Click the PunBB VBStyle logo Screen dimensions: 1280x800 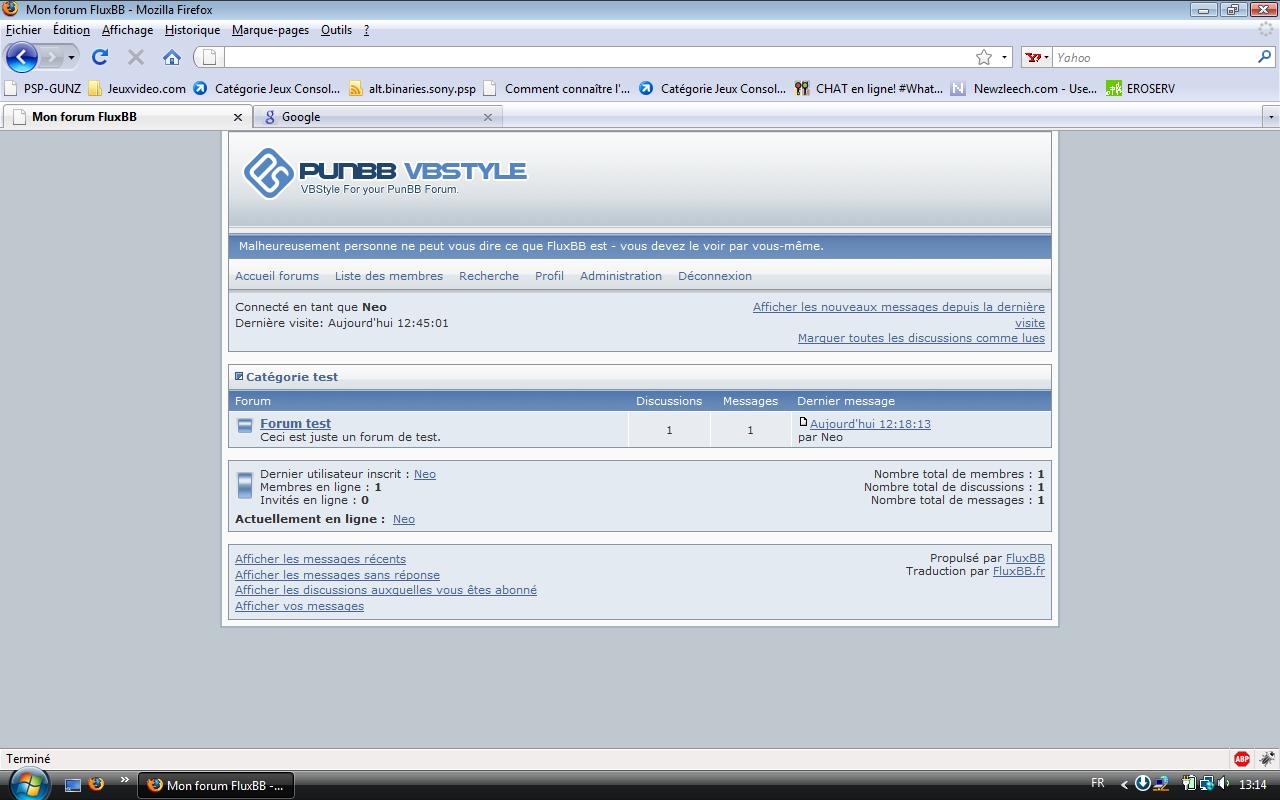click(x=385, y=173)
